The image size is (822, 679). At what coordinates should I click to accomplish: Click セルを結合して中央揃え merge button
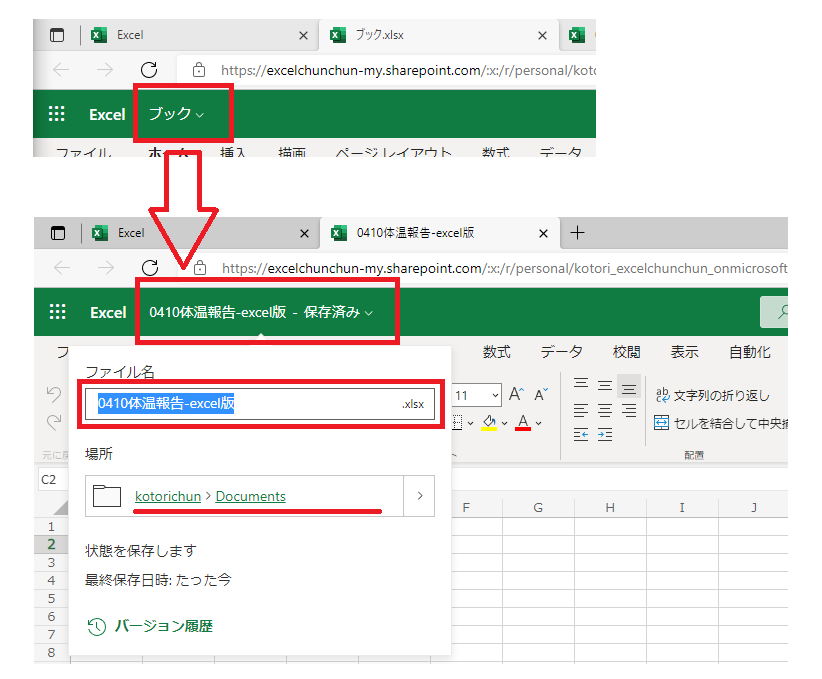tap(720, 423)
